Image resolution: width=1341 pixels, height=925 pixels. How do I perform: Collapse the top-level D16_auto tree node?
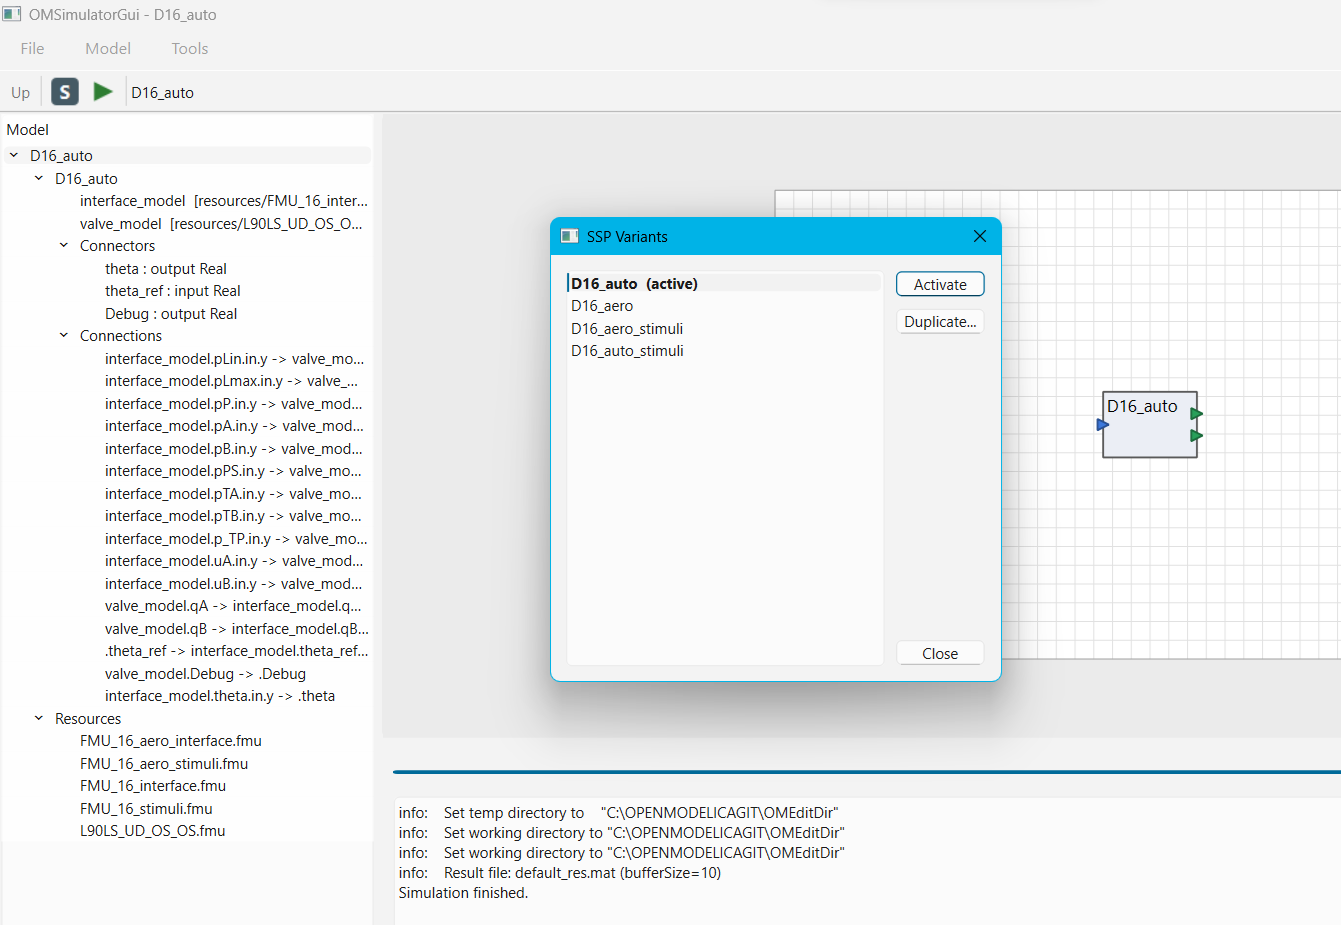pyautogui.click(x=14, y=155)
